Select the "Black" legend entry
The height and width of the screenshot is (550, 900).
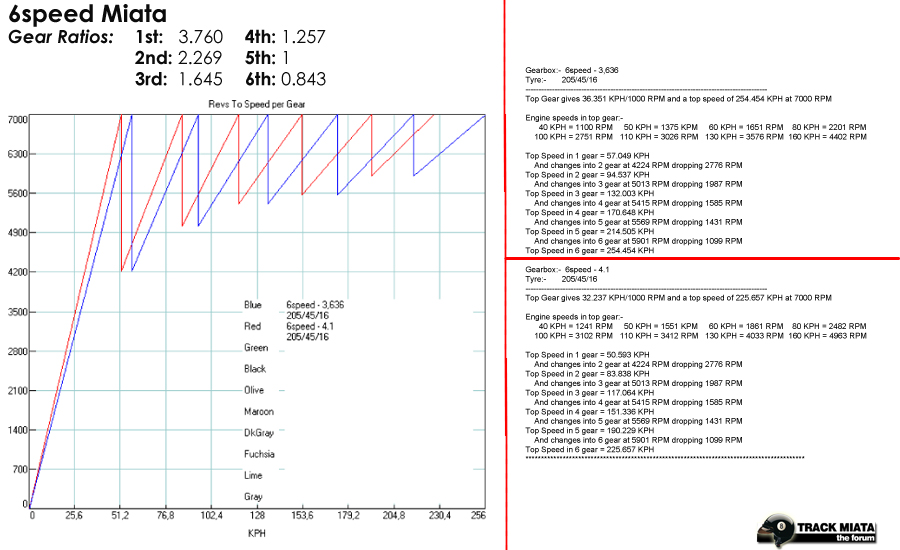(x=255, y=369)
